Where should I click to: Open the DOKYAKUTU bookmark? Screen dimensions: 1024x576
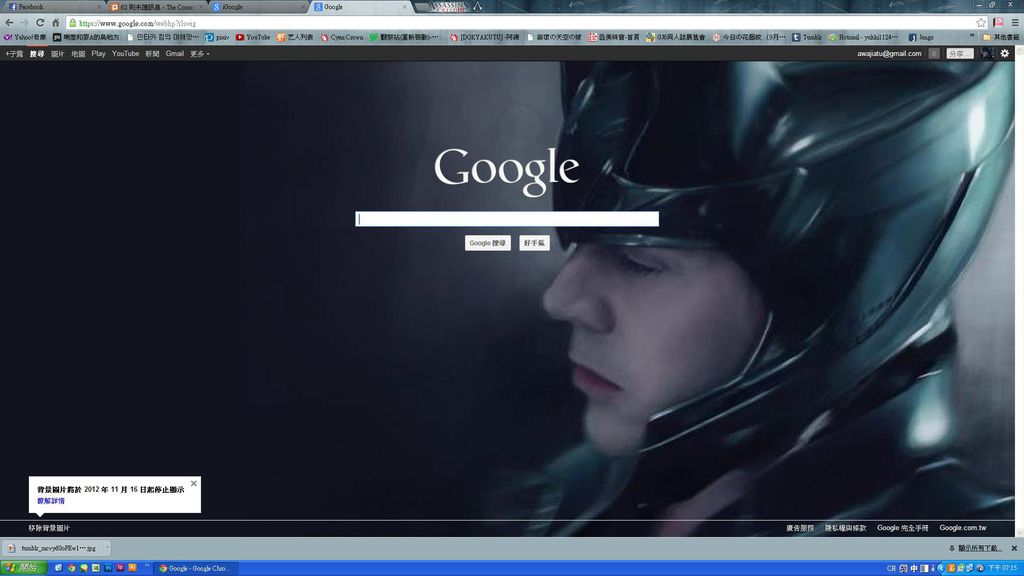click(484, 37)
